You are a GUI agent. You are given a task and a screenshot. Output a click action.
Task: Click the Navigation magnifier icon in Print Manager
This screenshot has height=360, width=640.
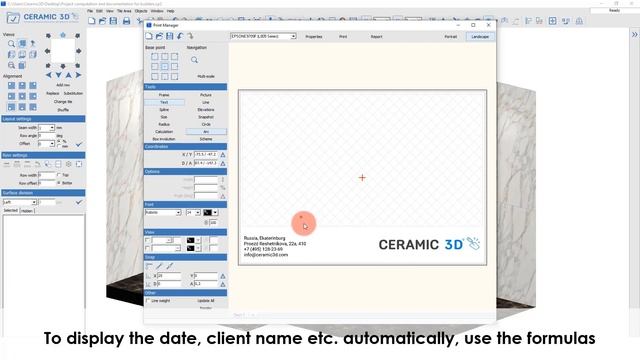click(x=194, y=60)
